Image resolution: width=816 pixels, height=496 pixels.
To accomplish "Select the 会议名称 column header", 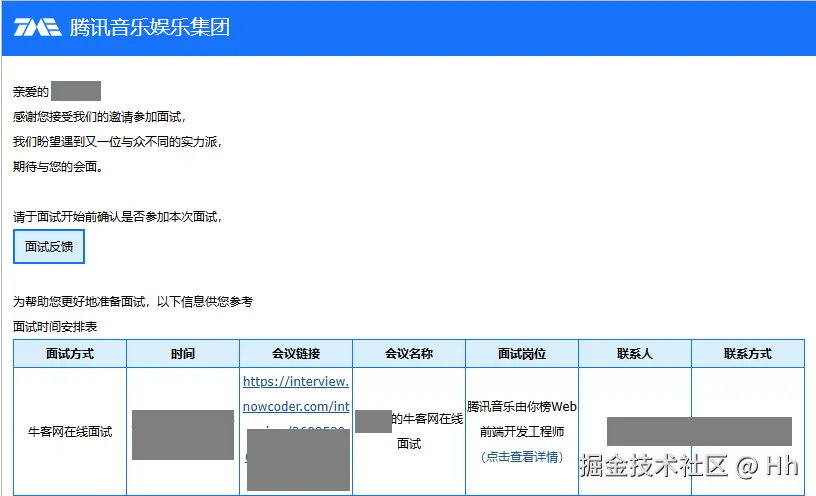I will (409, 354).
